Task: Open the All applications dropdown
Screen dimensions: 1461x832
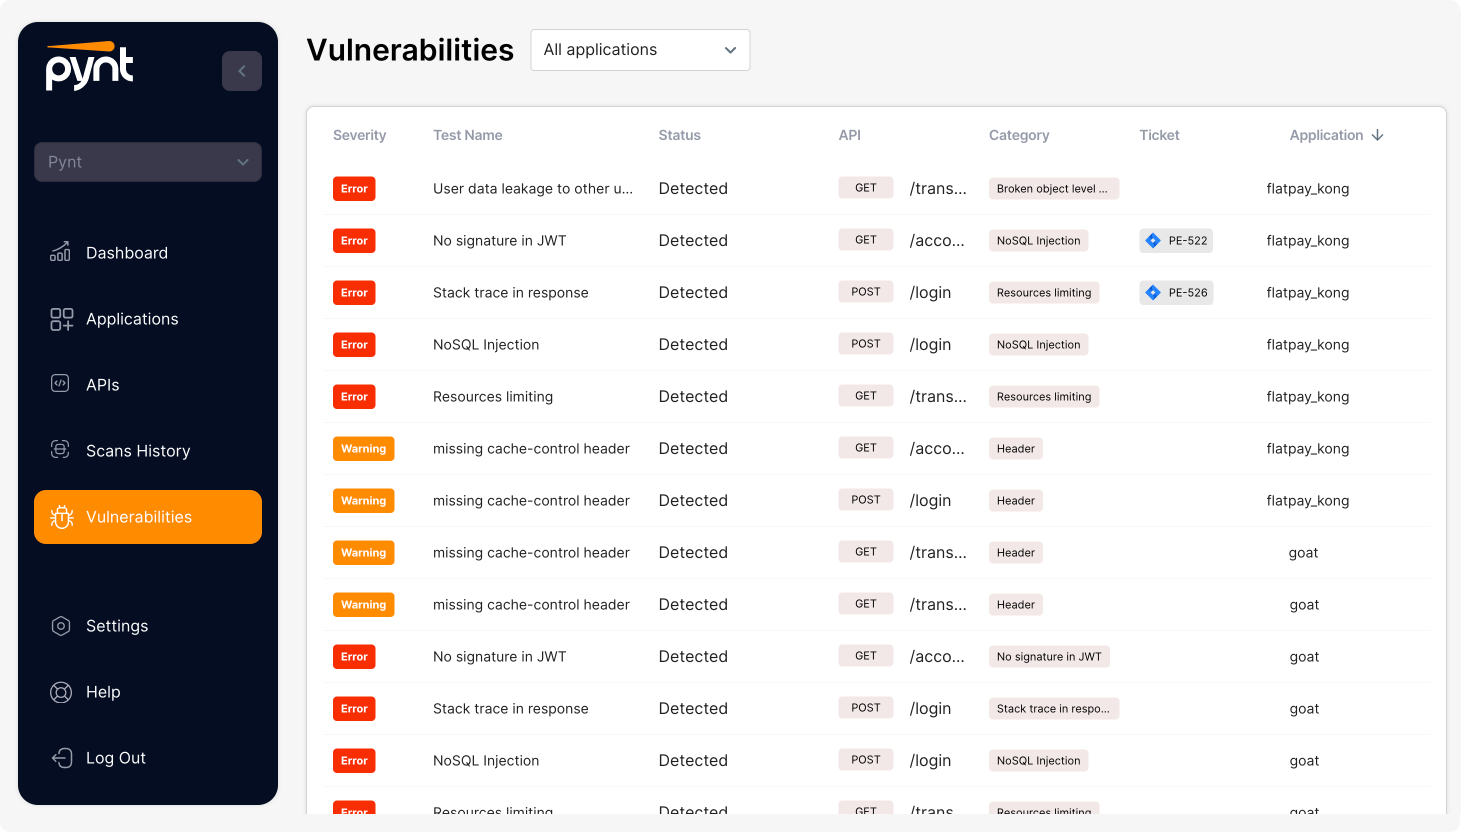Action: (639, 49)
